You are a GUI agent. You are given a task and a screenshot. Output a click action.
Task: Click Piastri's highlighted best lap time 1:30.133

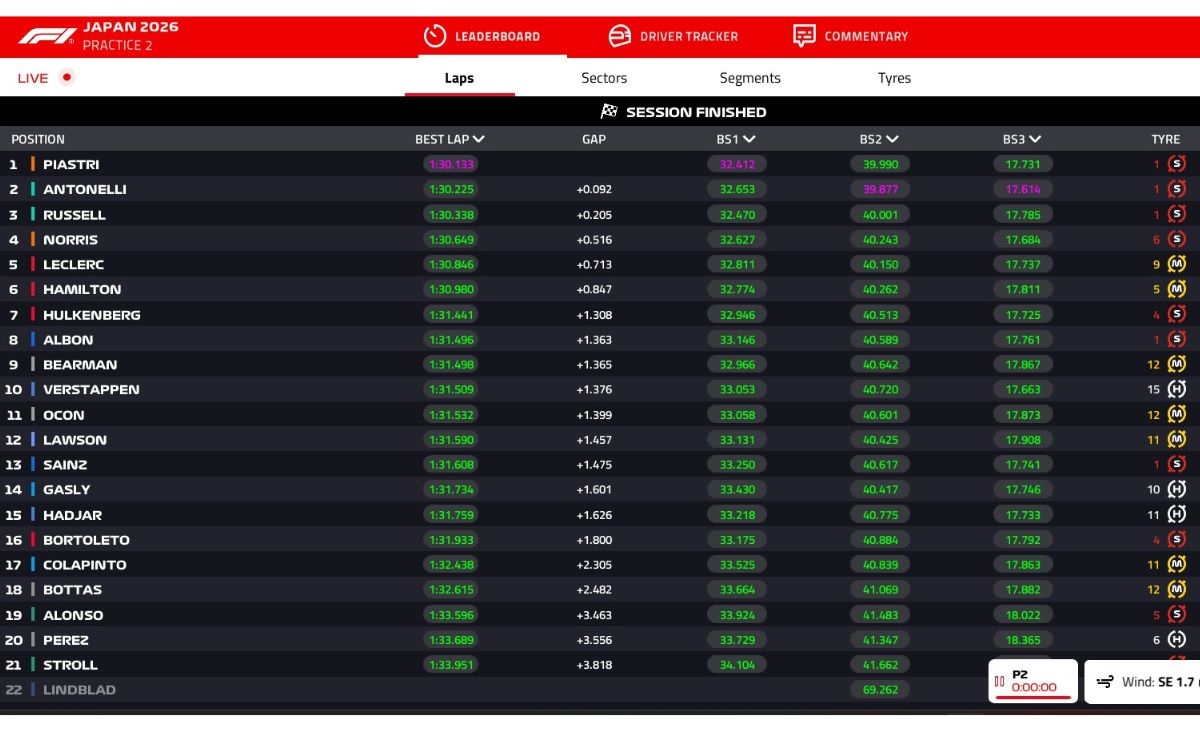point(448,164)
